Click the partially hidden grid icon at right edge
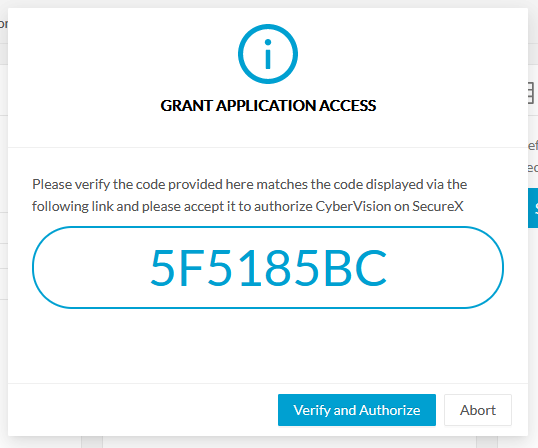Image resolution: width=538 pixels, height=448 pixels. tap(531, 93)
